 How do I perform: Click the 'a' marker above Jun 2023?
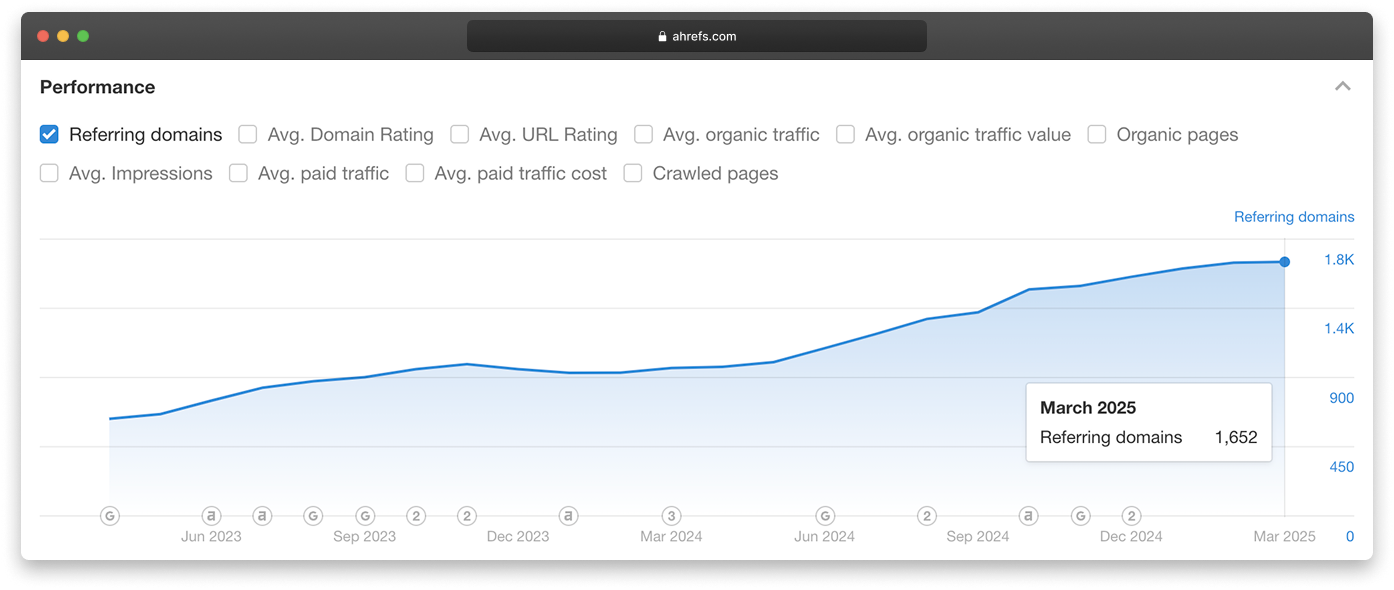(211, 516)
